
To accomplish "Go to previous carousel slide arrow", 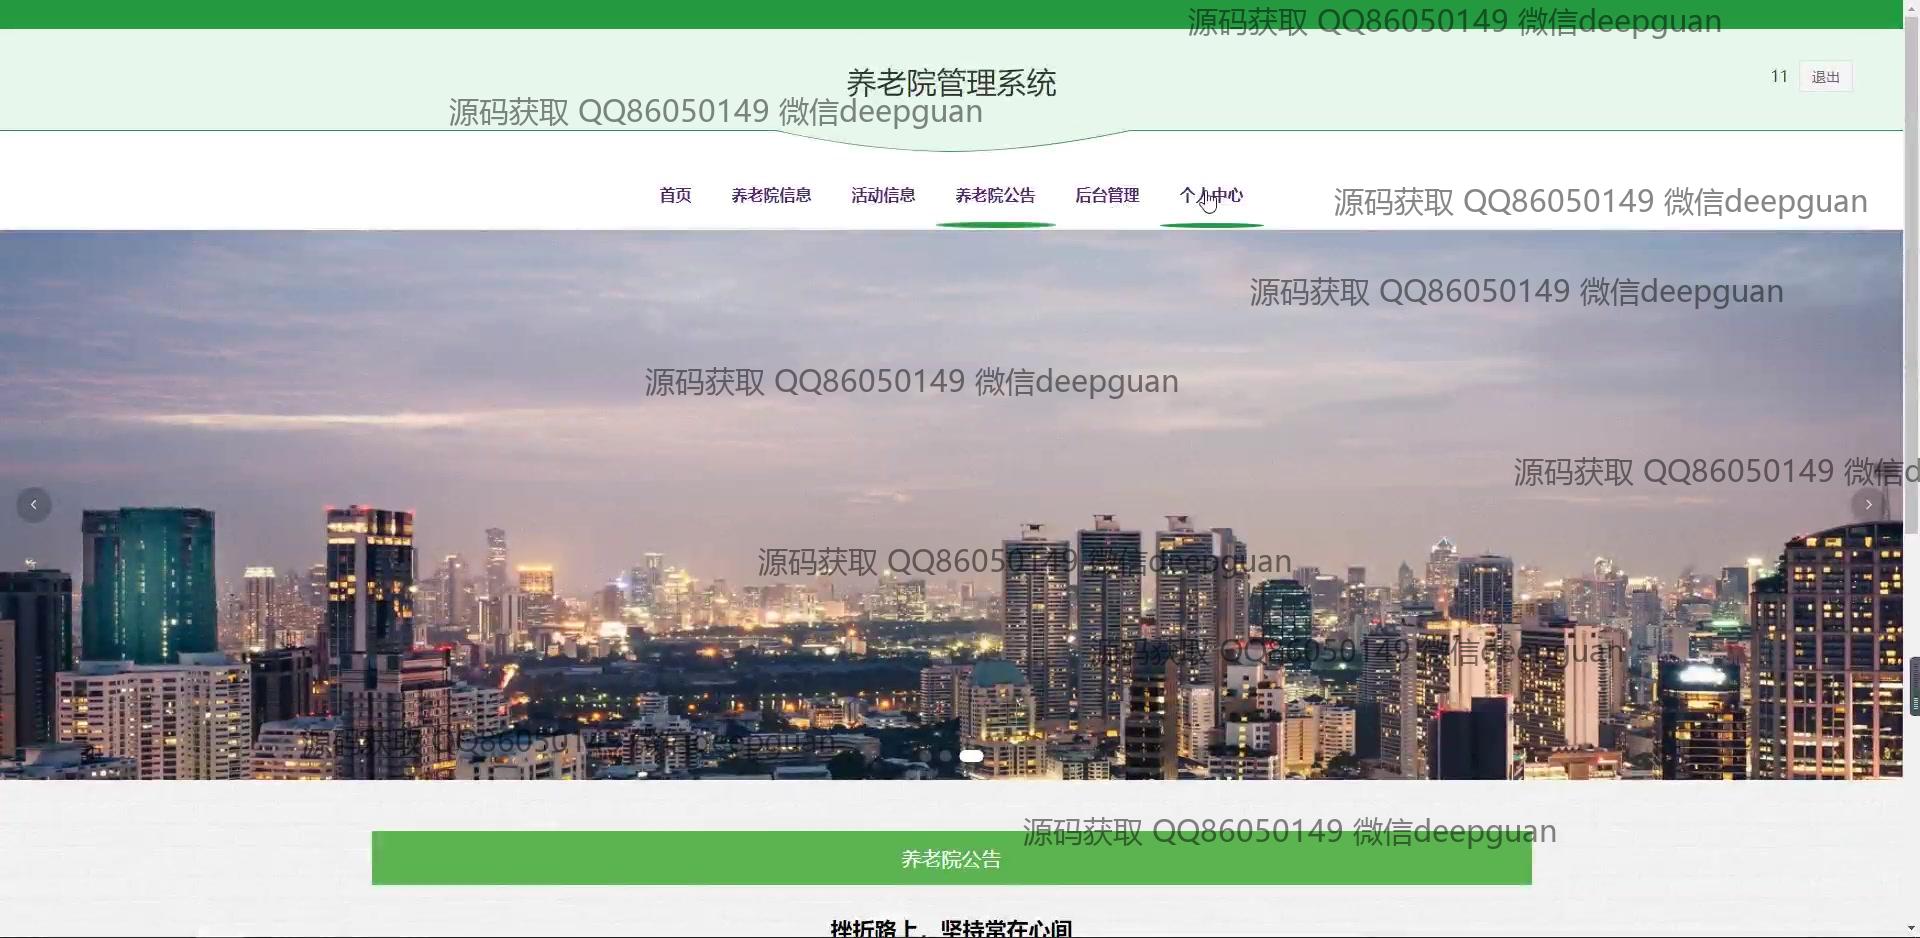I will click(x=34, y=505).
